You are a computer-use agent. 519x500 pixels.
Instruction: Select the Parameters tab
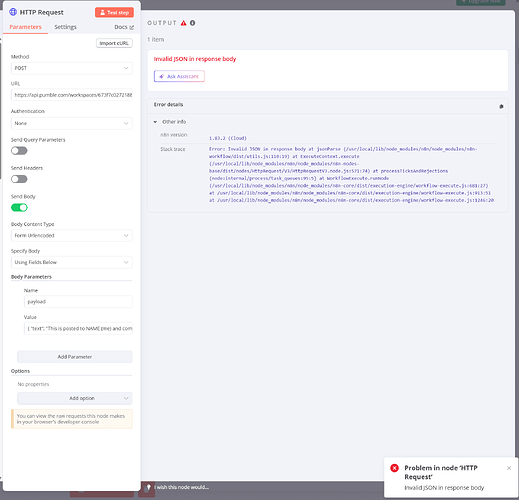click(25, 27)
